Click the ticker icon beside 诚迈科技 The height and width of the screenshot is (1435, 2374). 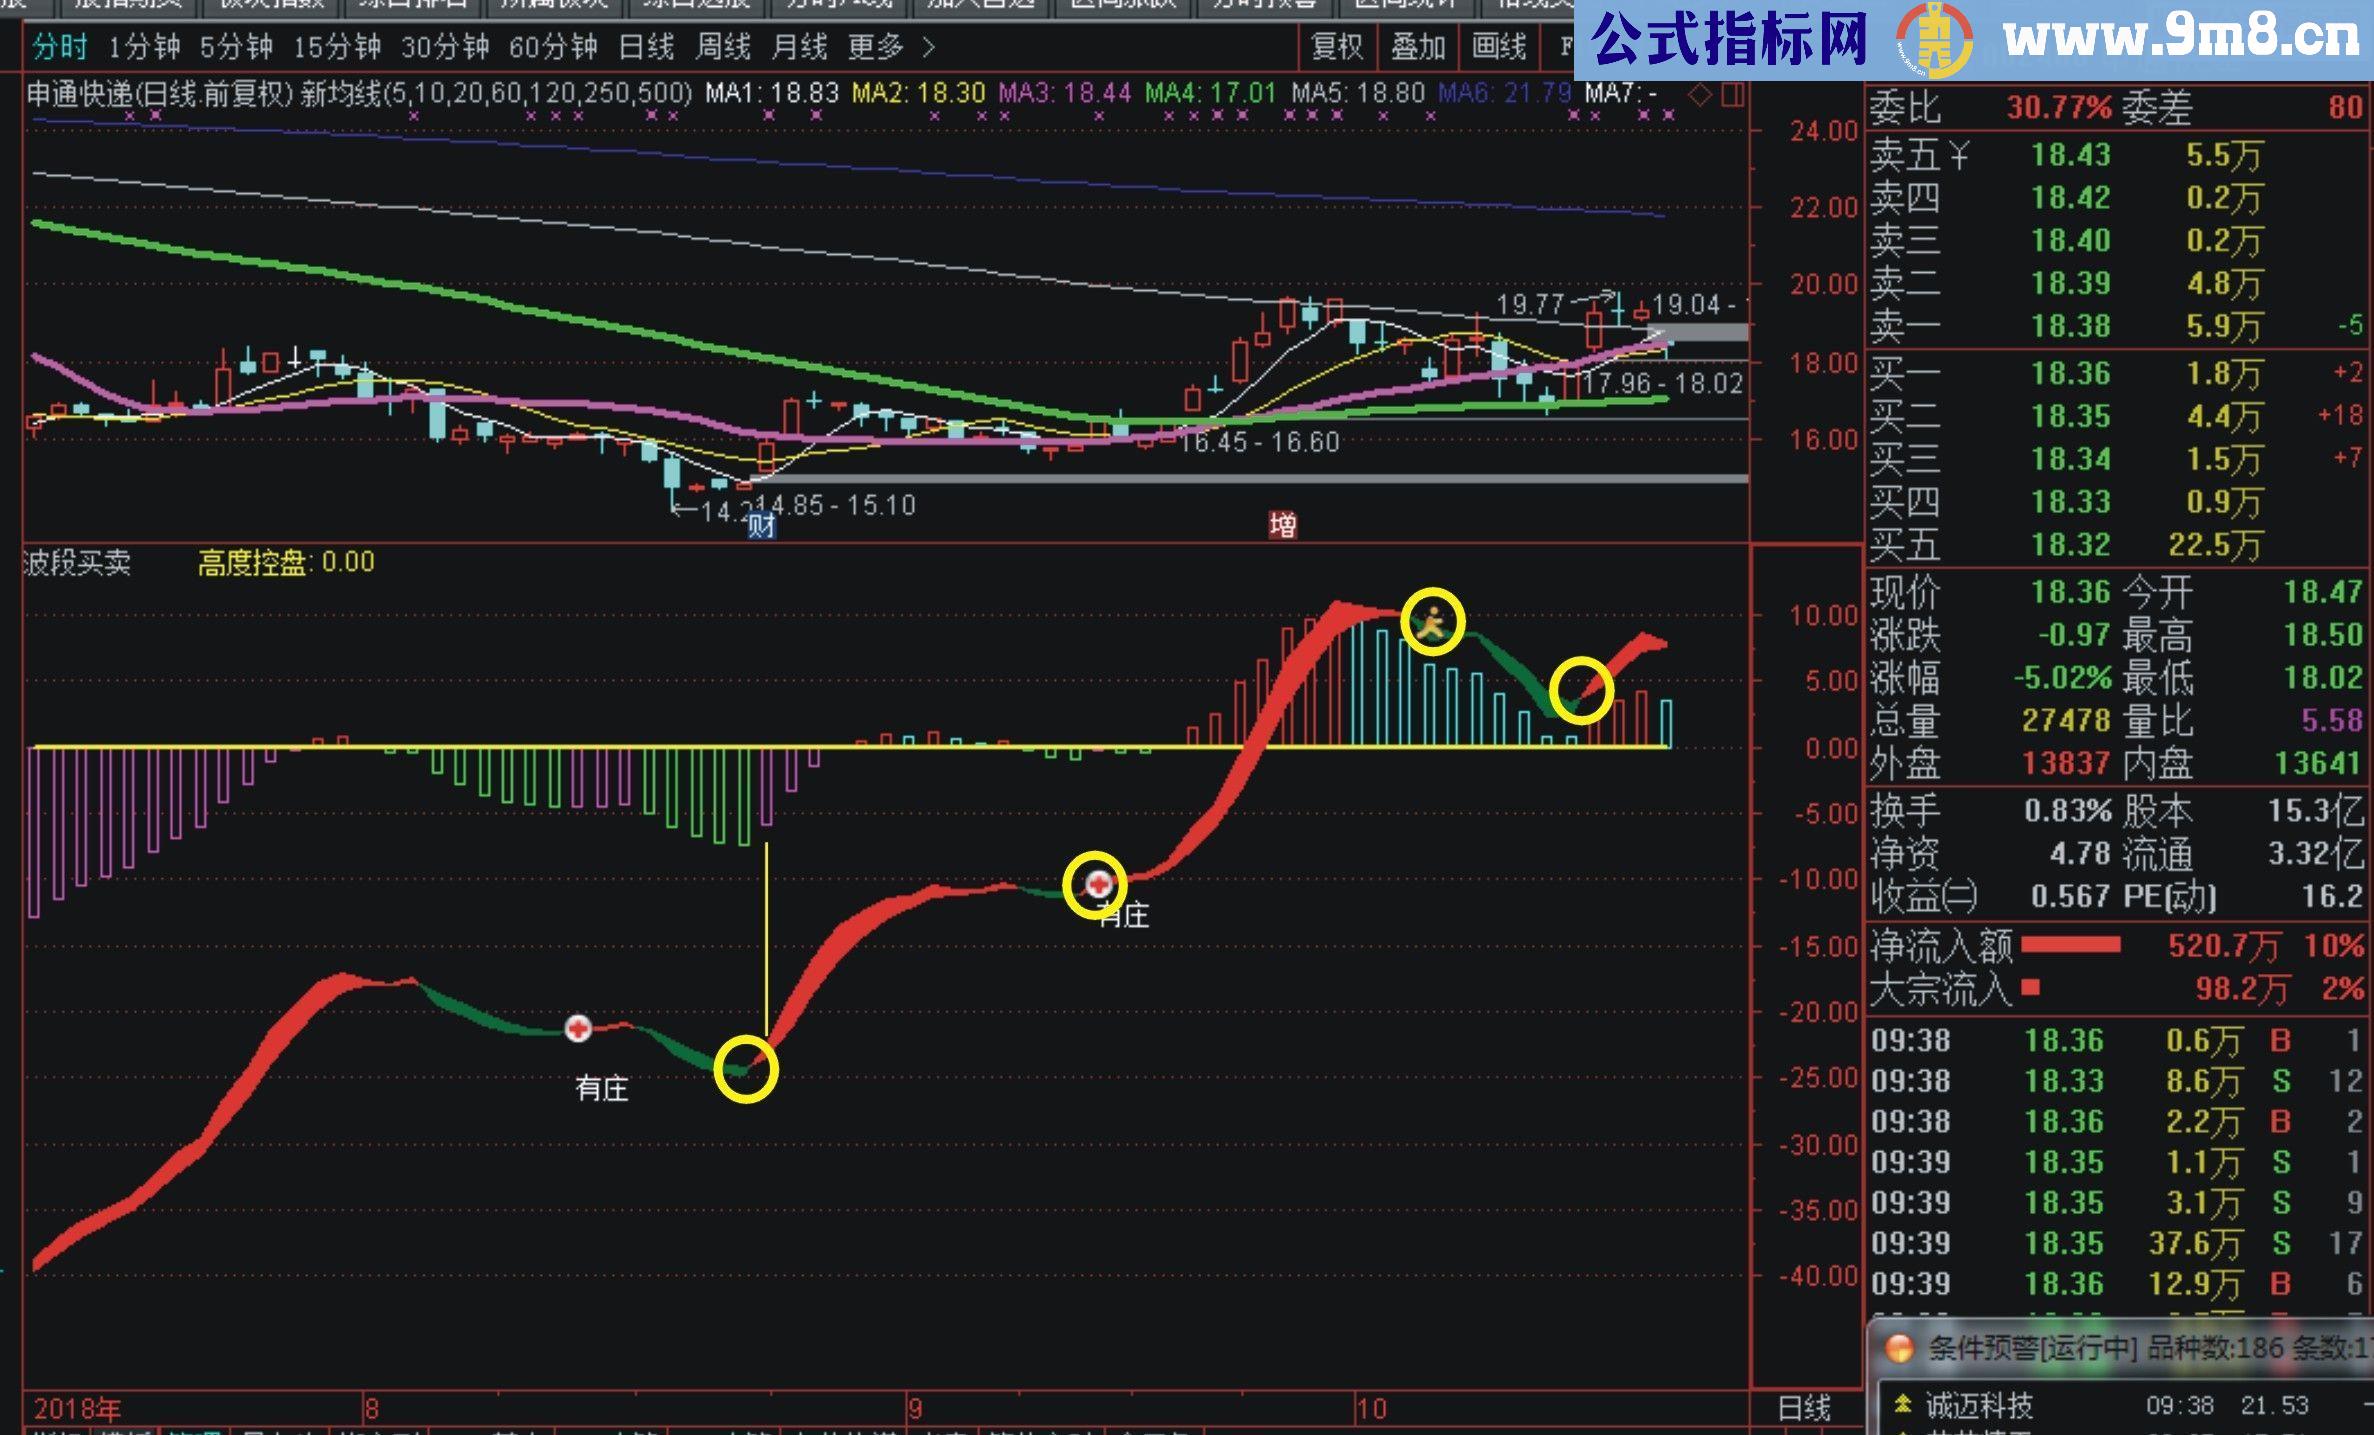coord(1903,1405)
